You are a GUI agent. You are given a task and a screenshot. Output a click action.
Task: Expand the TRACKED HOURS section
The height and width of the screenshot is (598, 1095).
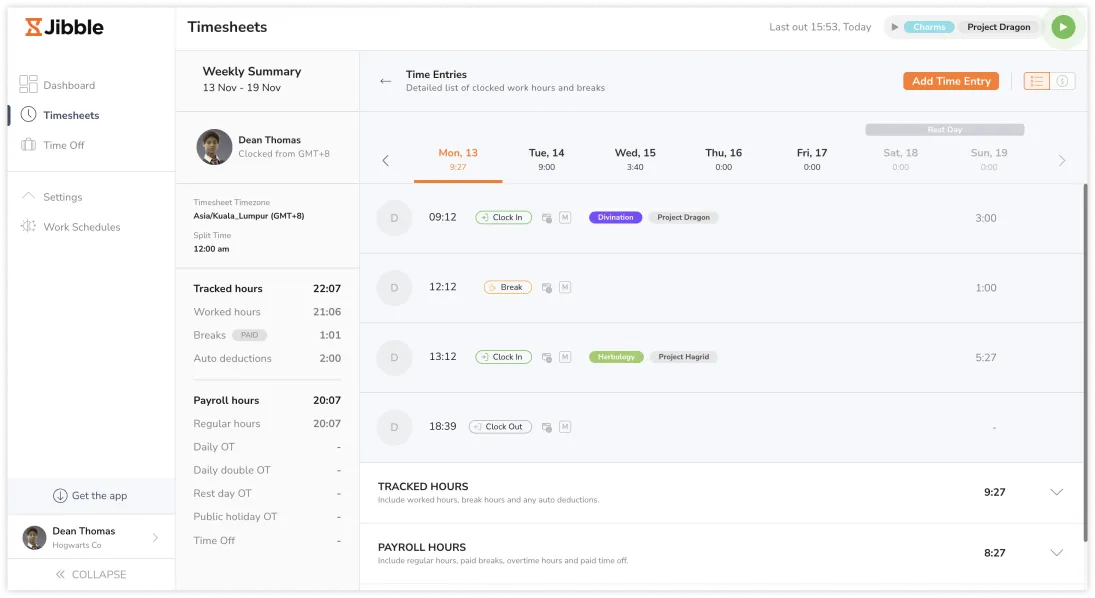1056,492
